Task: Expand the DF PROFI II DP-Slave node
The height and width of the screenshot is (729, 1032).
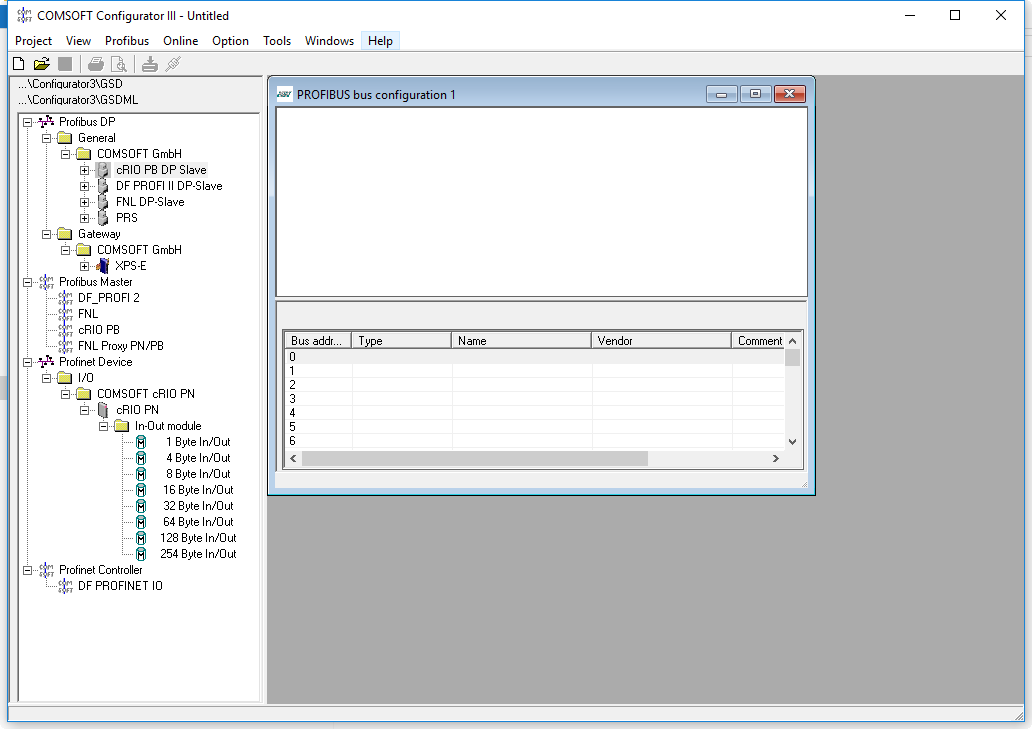Action: pos(84,186)
